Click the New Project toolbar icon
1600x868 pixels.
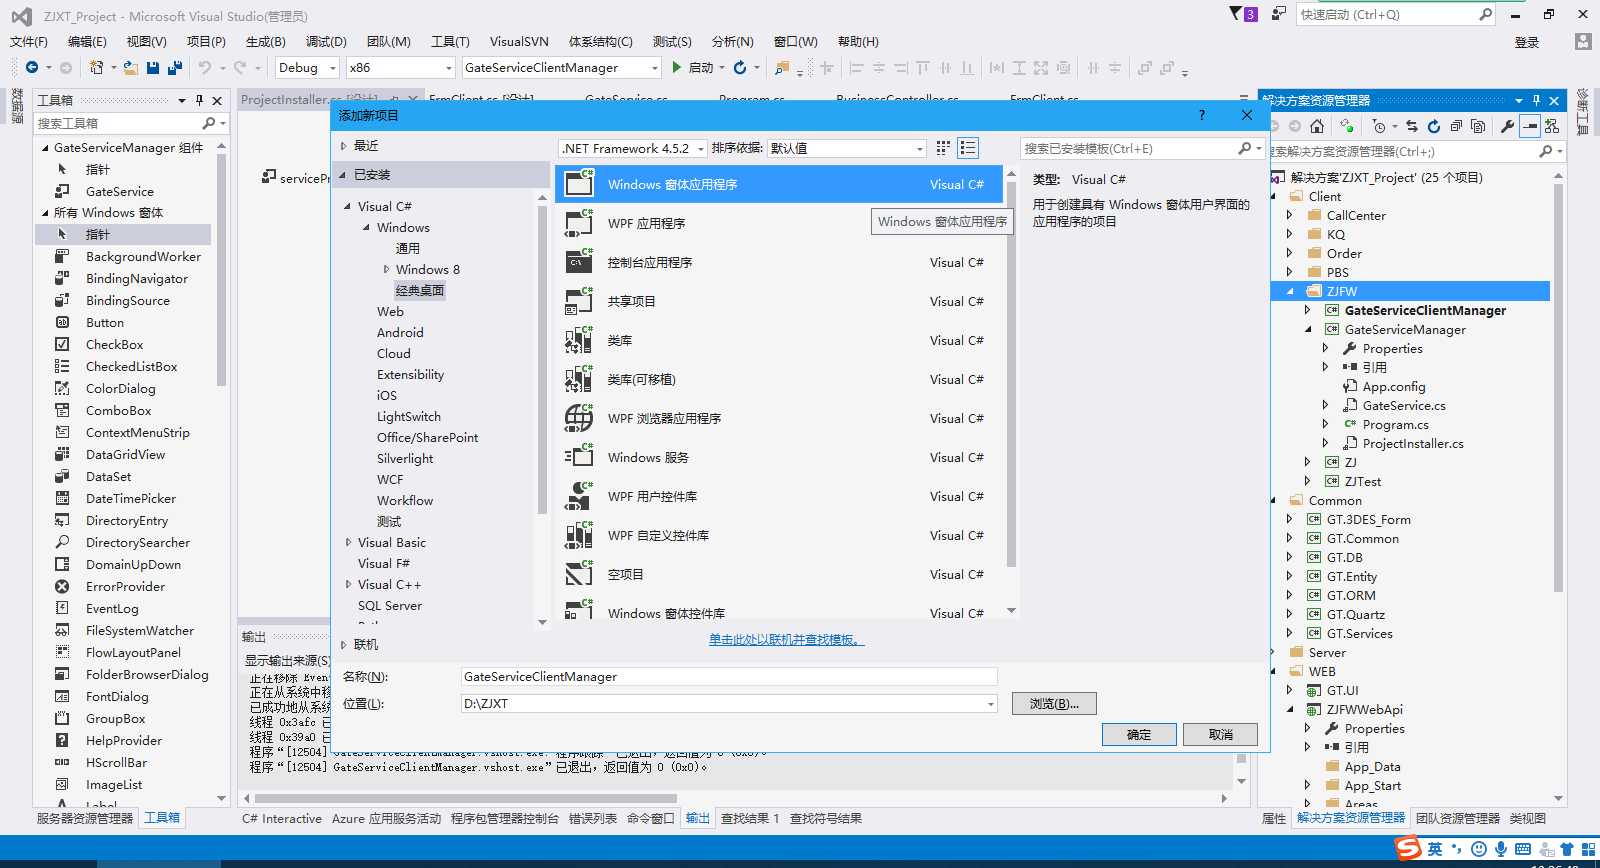pyautogui.click(x=96, y=67)
